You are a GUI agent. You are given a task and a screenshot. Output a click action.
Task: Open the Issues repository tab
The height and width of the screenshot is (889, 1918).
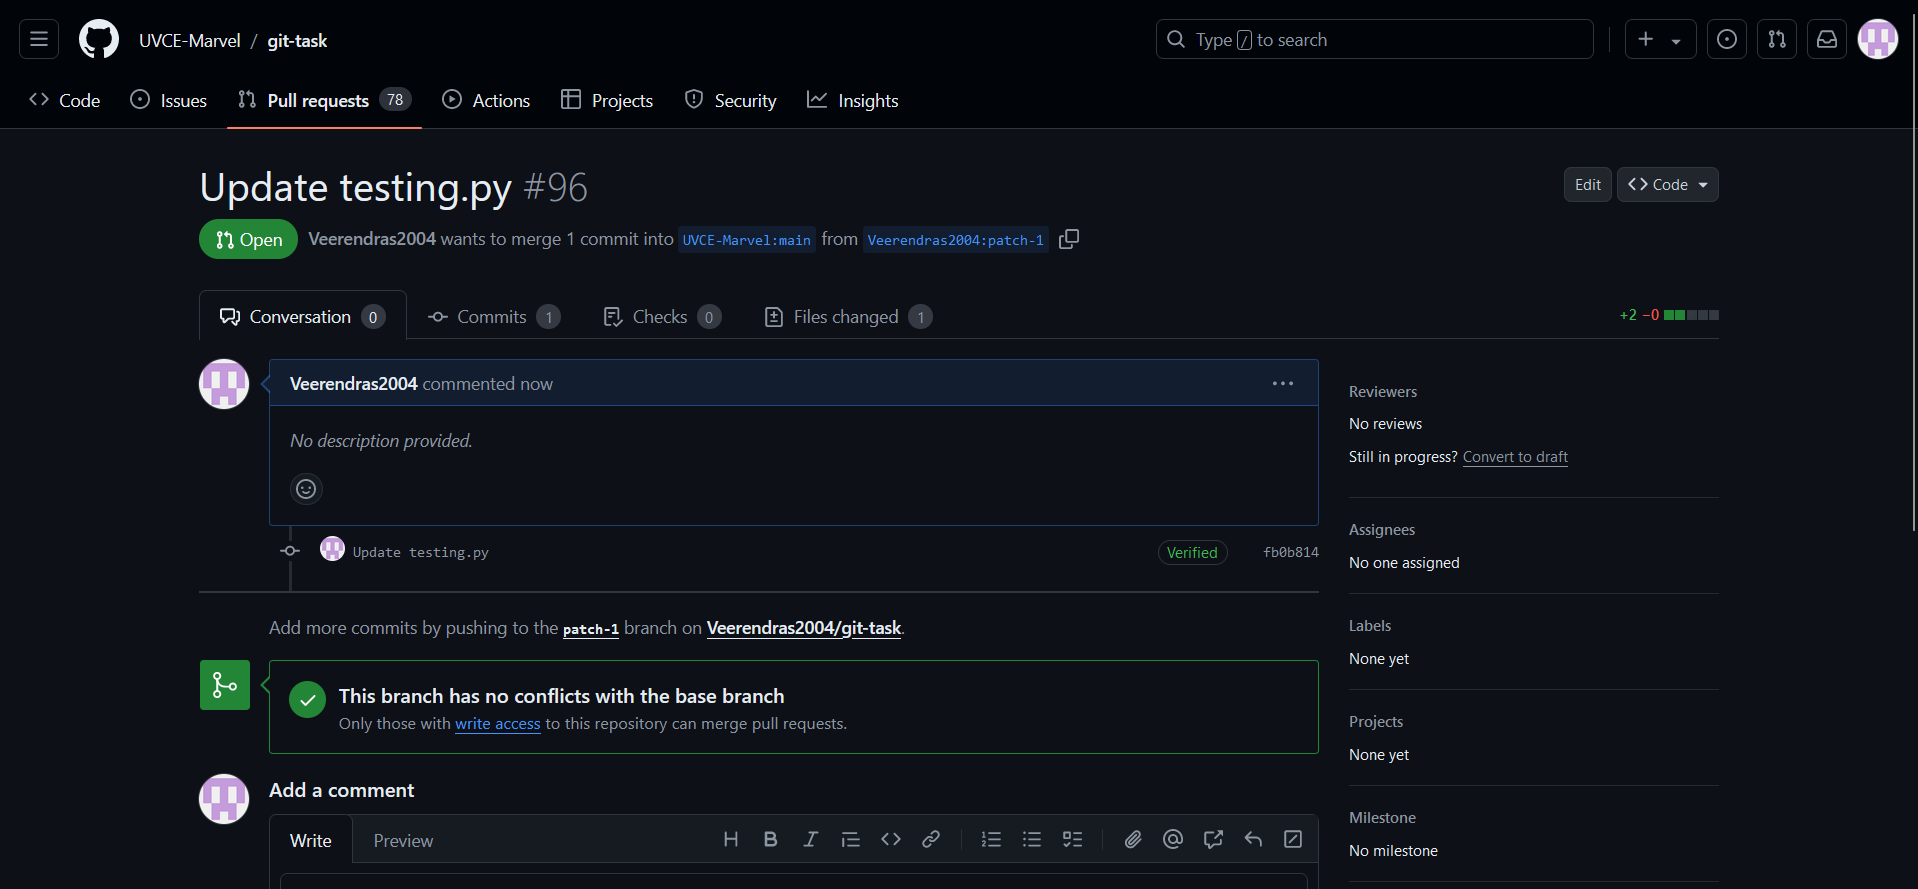[169, 100]
